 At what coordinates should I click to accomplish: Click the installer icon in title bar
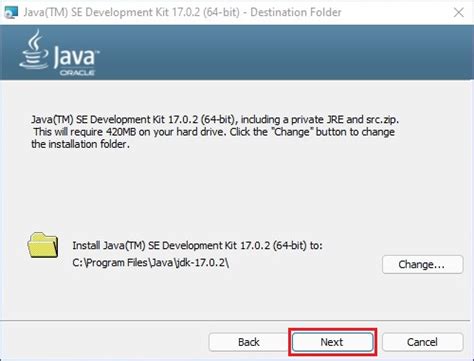tap(11, 12)
